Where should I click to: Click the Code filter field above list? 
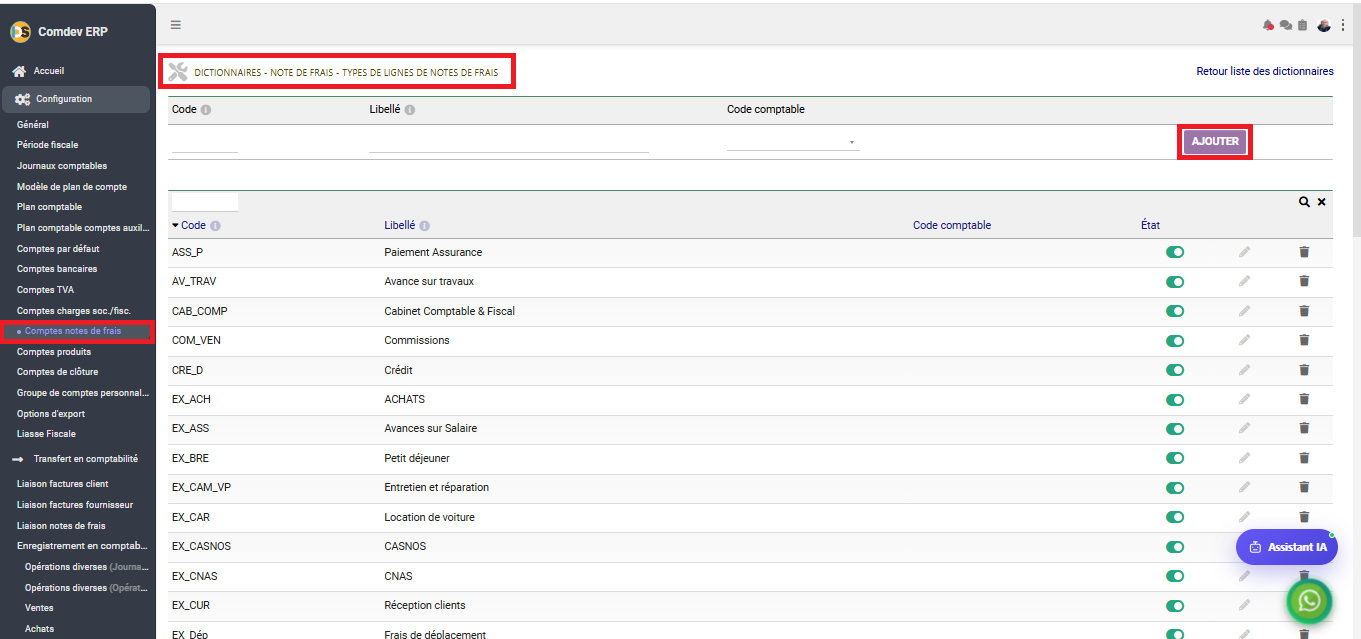[205, 202]
